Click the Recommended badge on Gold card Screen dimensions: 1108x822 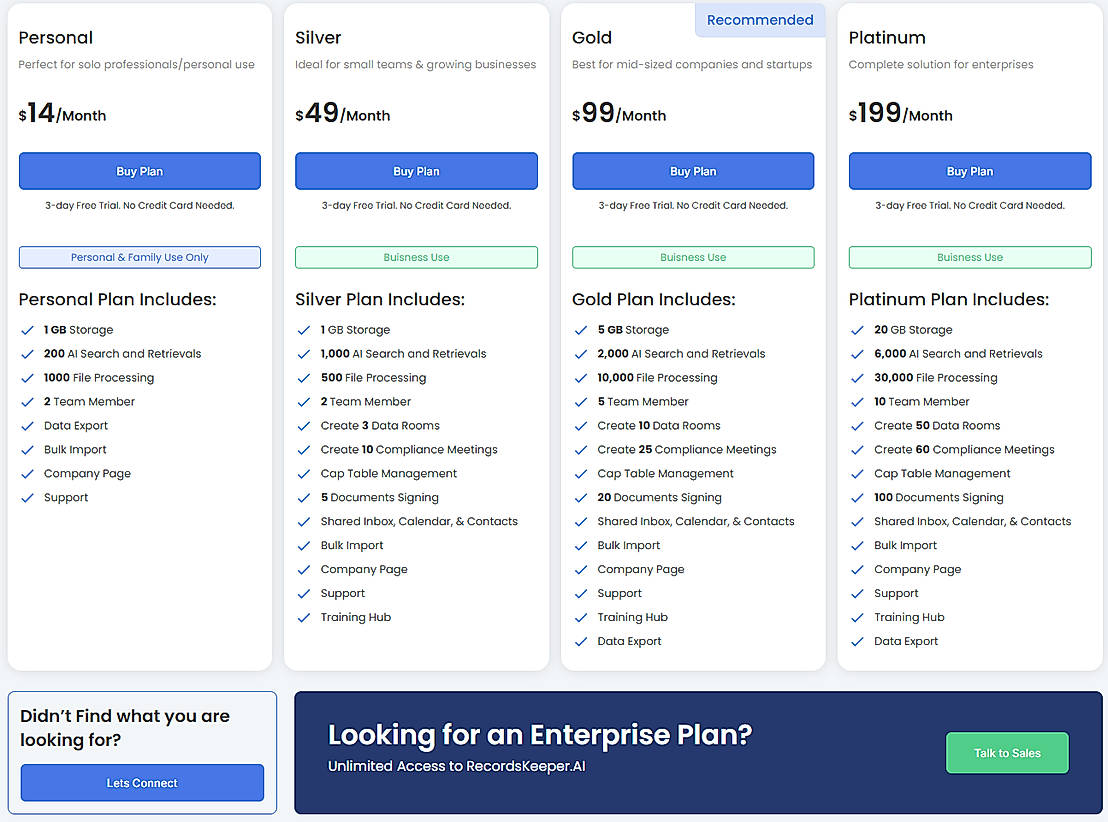point(760,20)
